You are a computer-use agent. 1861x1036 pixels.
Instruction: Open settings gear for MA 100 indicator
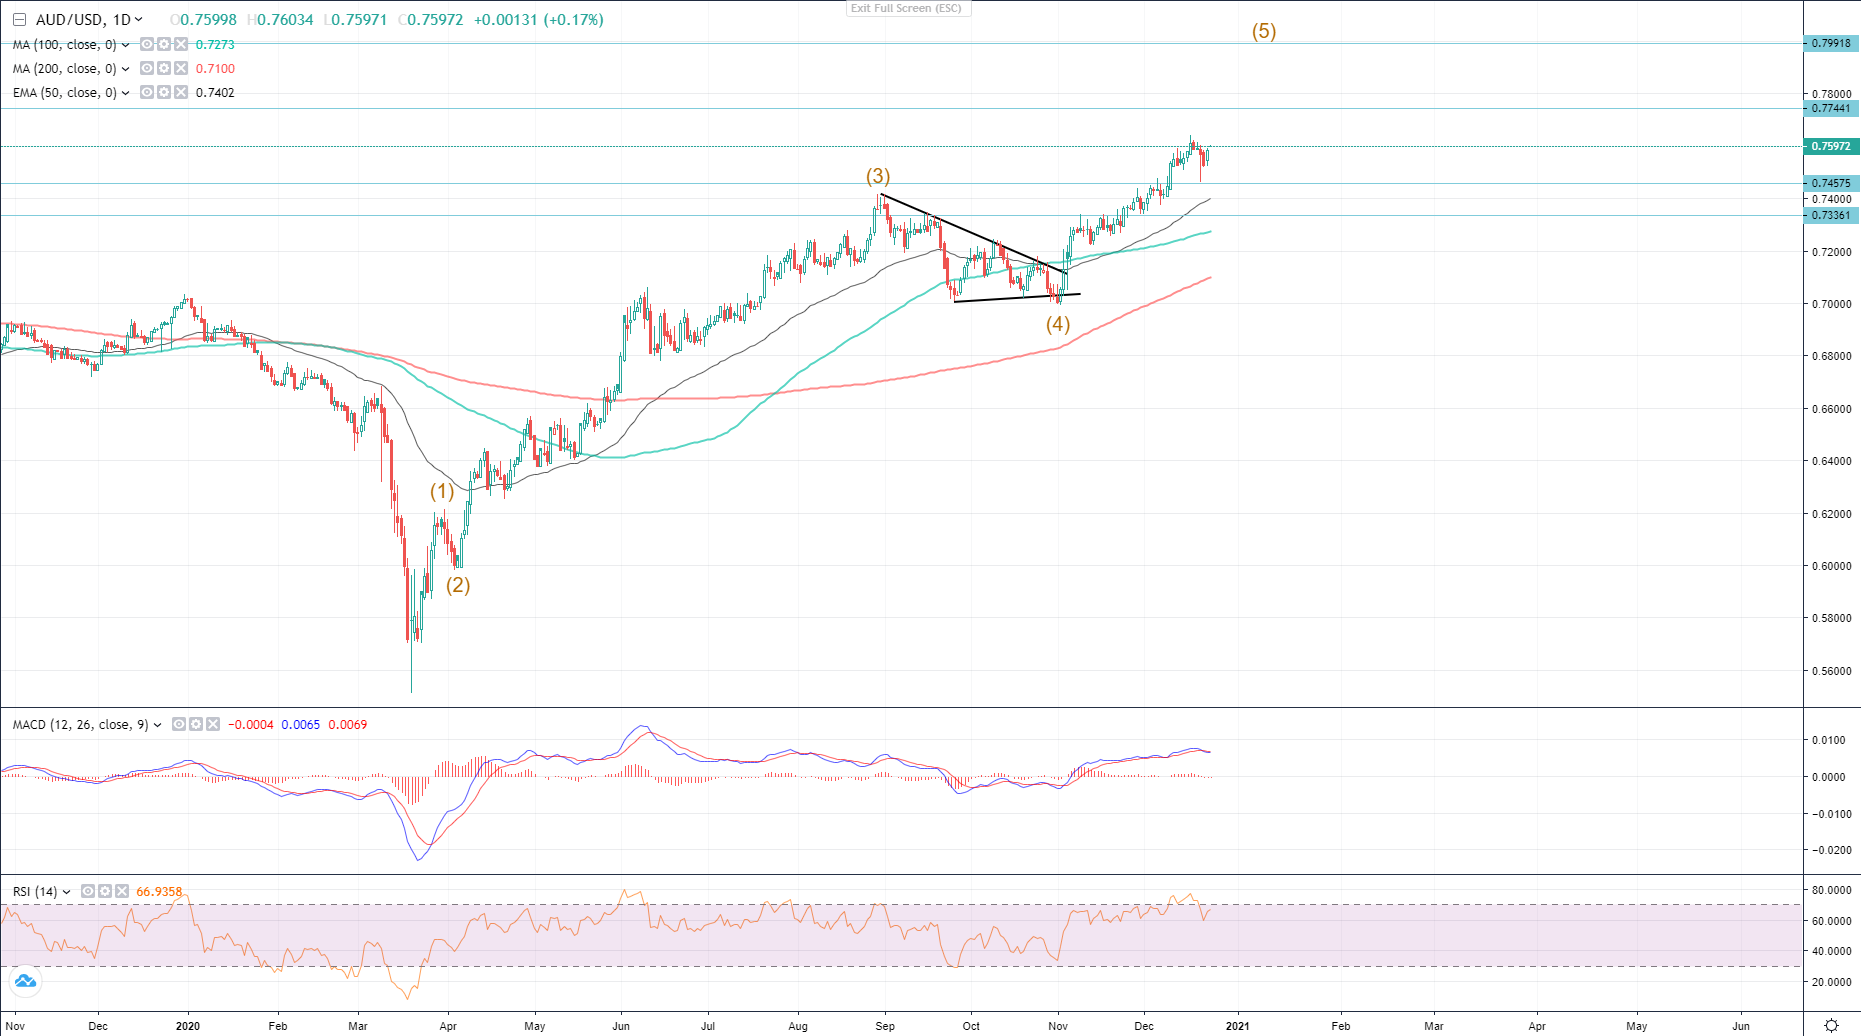tap(164, 44)
